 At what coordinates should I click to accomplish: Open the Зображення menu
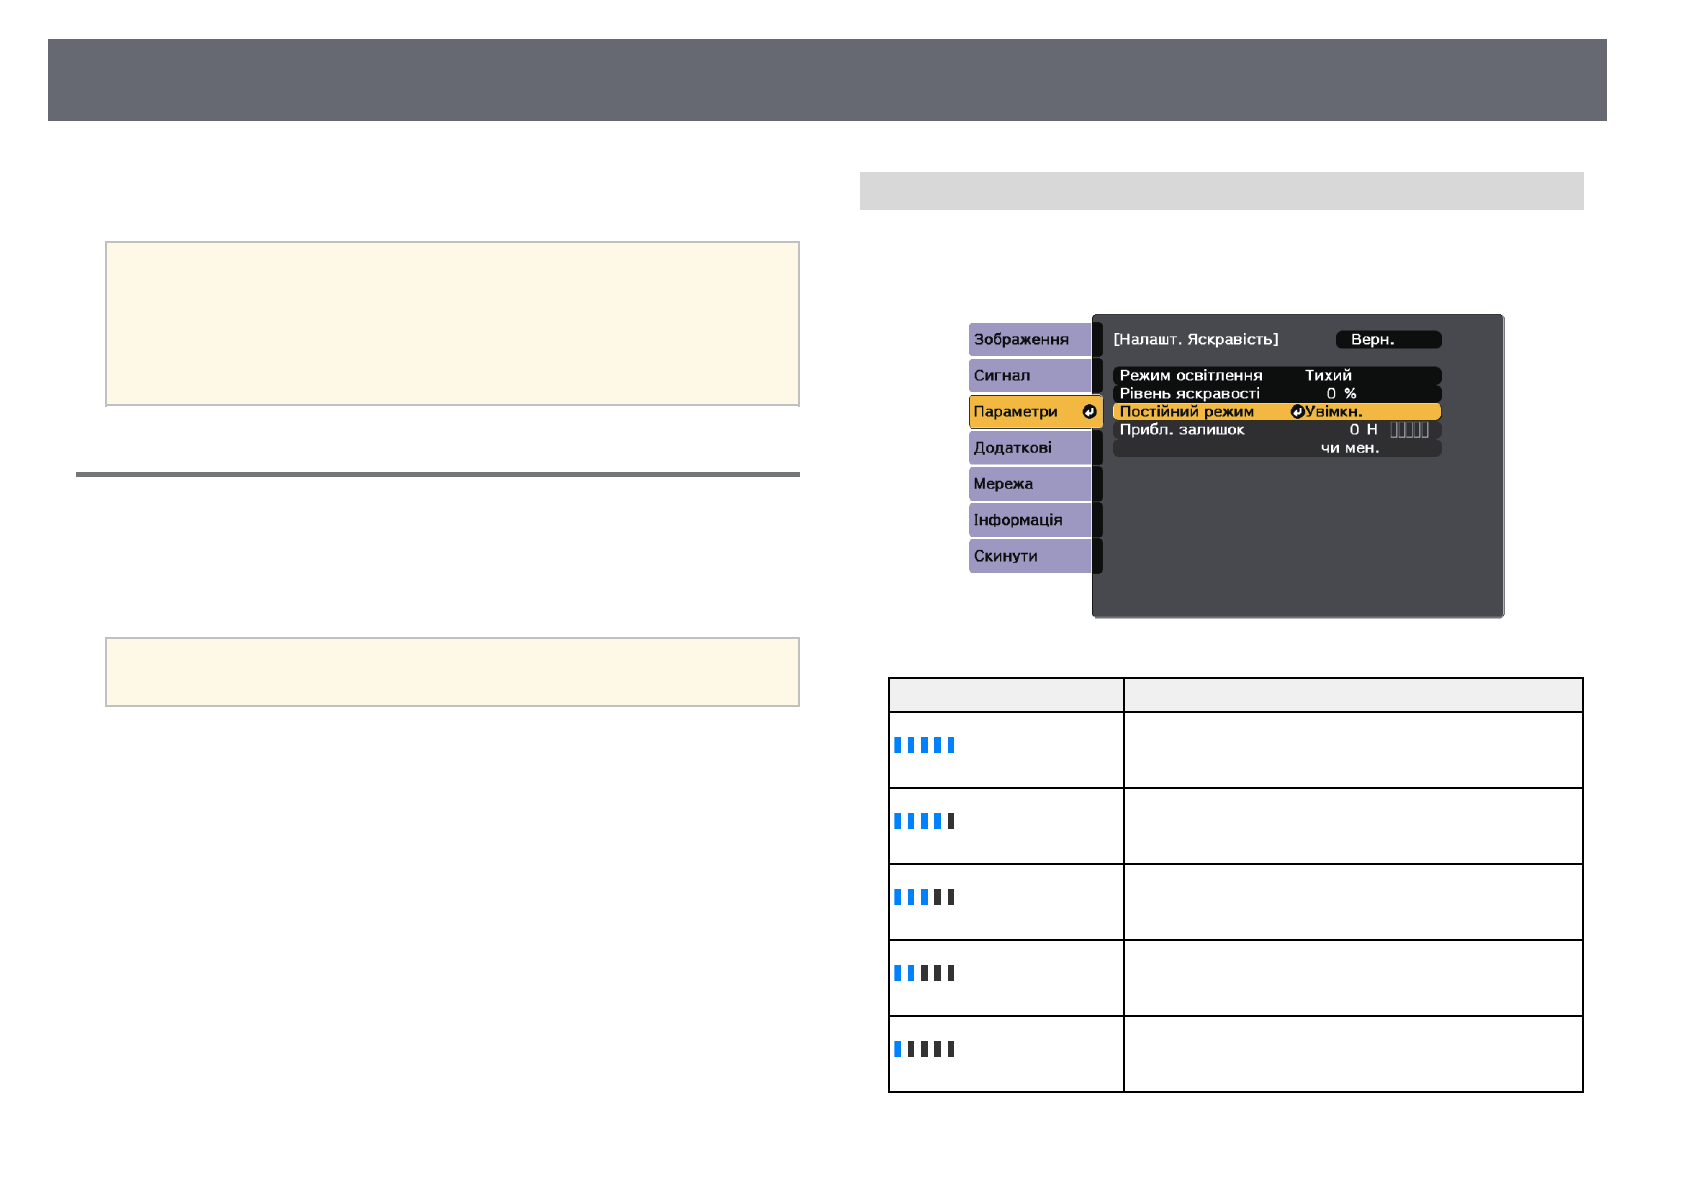click(x=1029, y=340)
